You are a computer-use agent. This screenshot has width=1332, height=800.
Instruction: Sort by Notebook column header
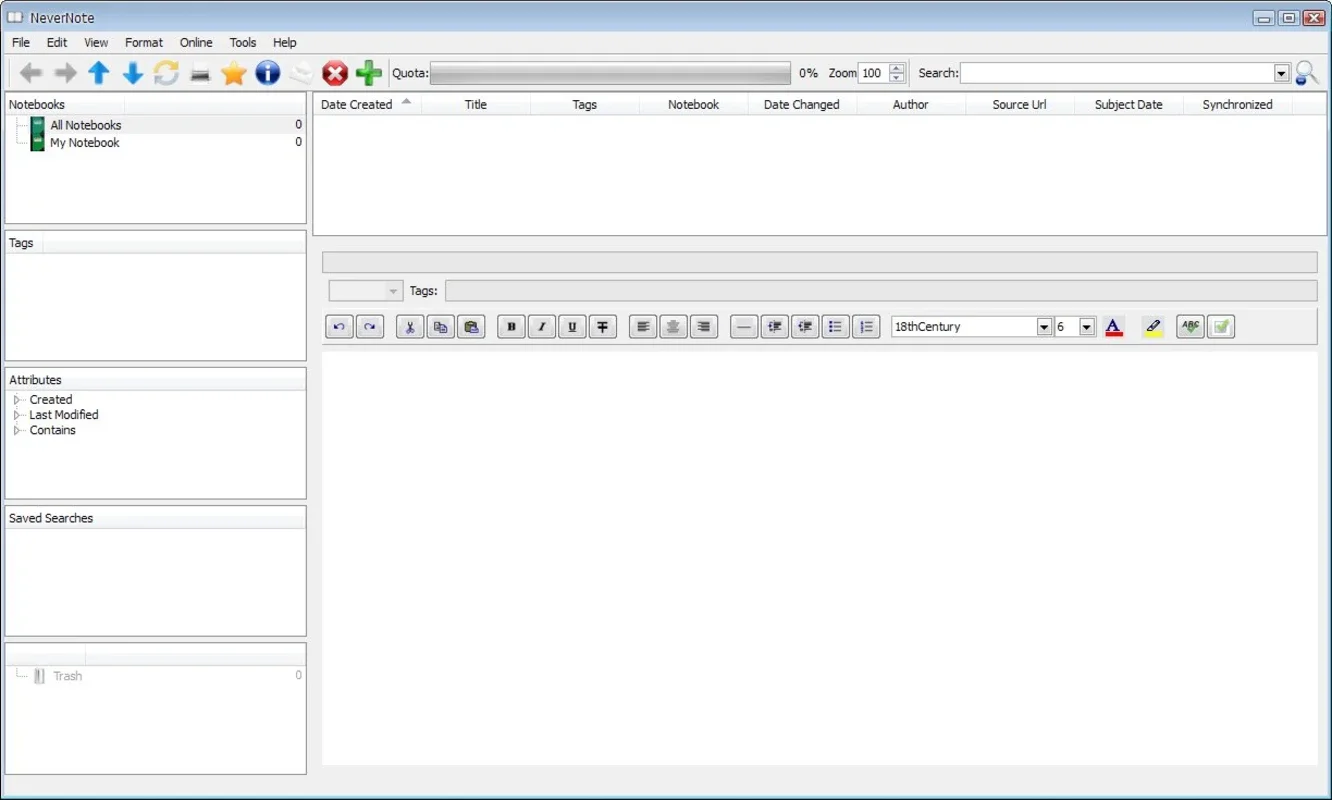pos(693,105)
